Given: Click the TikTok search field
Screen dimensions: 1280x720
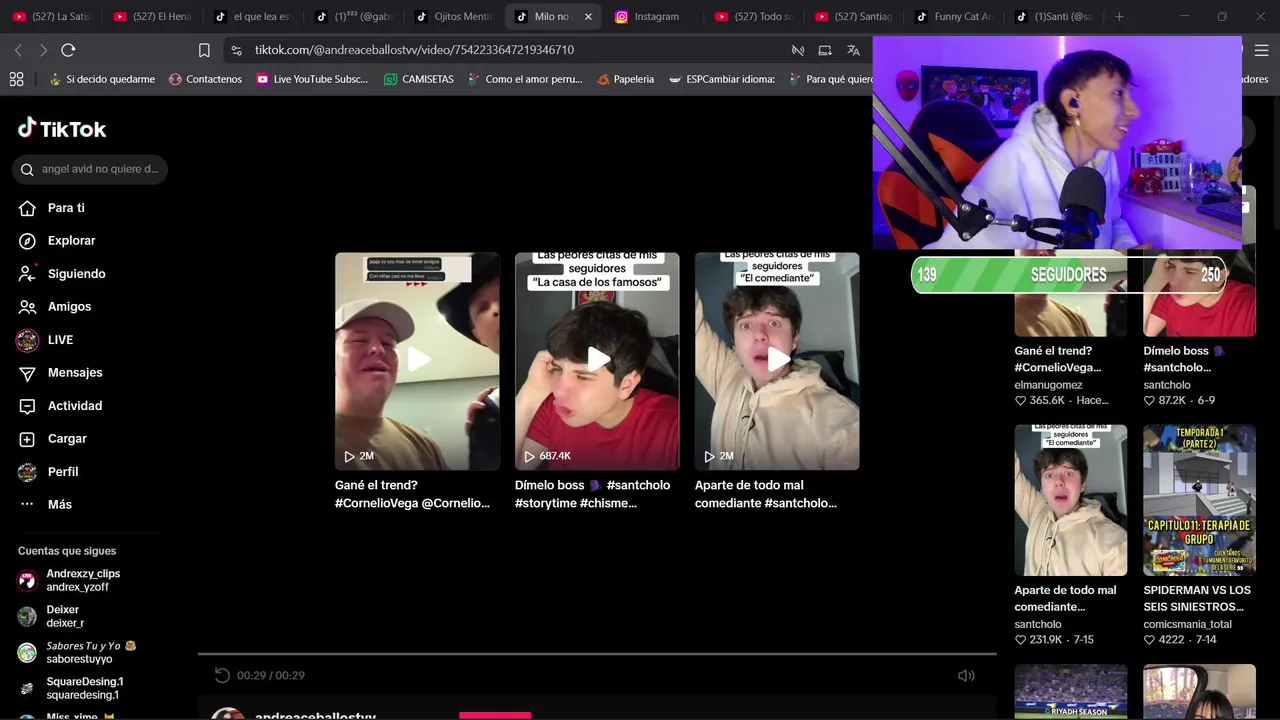Looking at the screenshot, I should pyautogui.click(x=90, y=169).
